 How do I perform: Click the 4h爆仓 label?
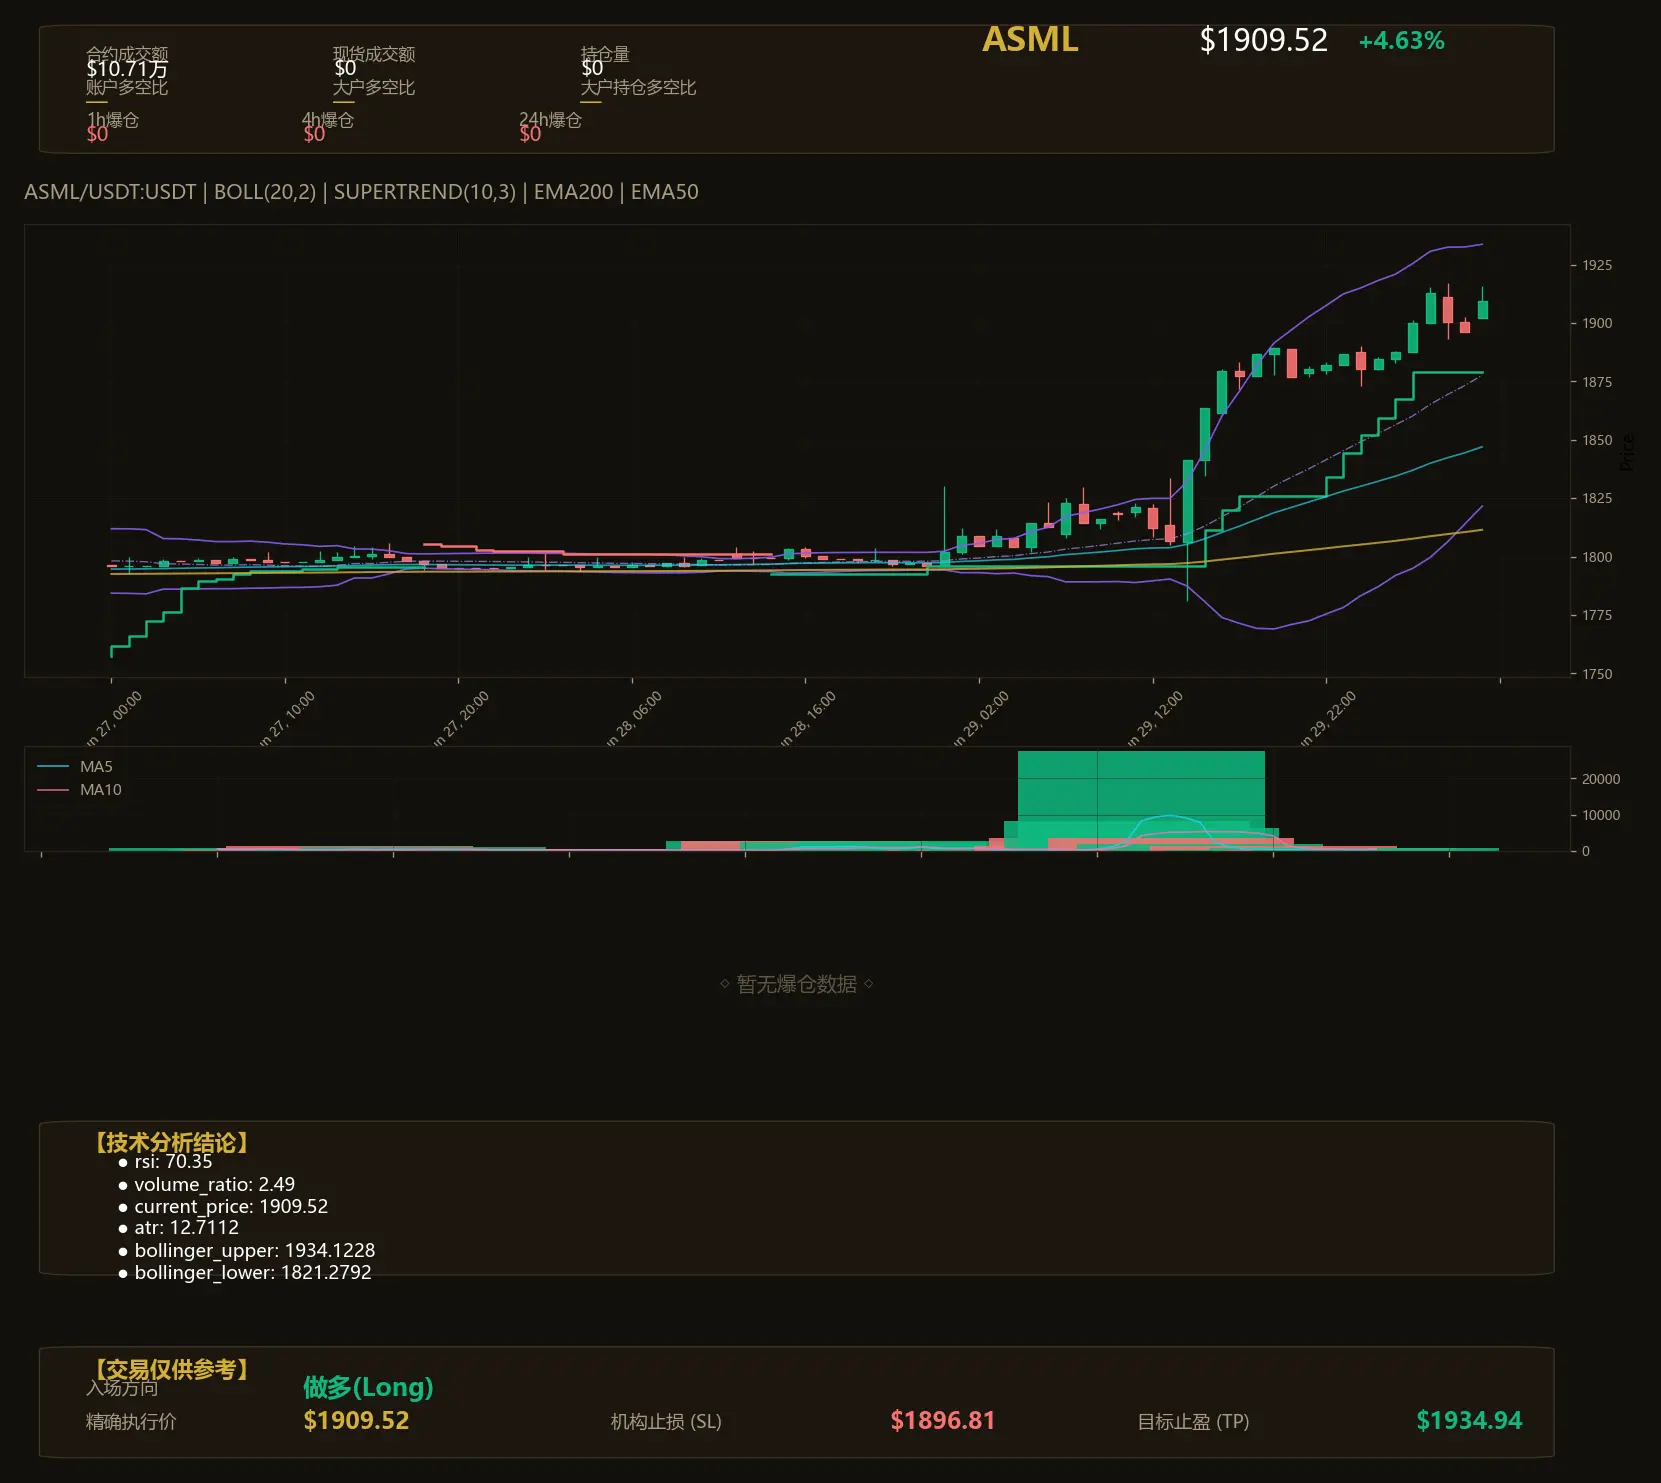(328, 120)
